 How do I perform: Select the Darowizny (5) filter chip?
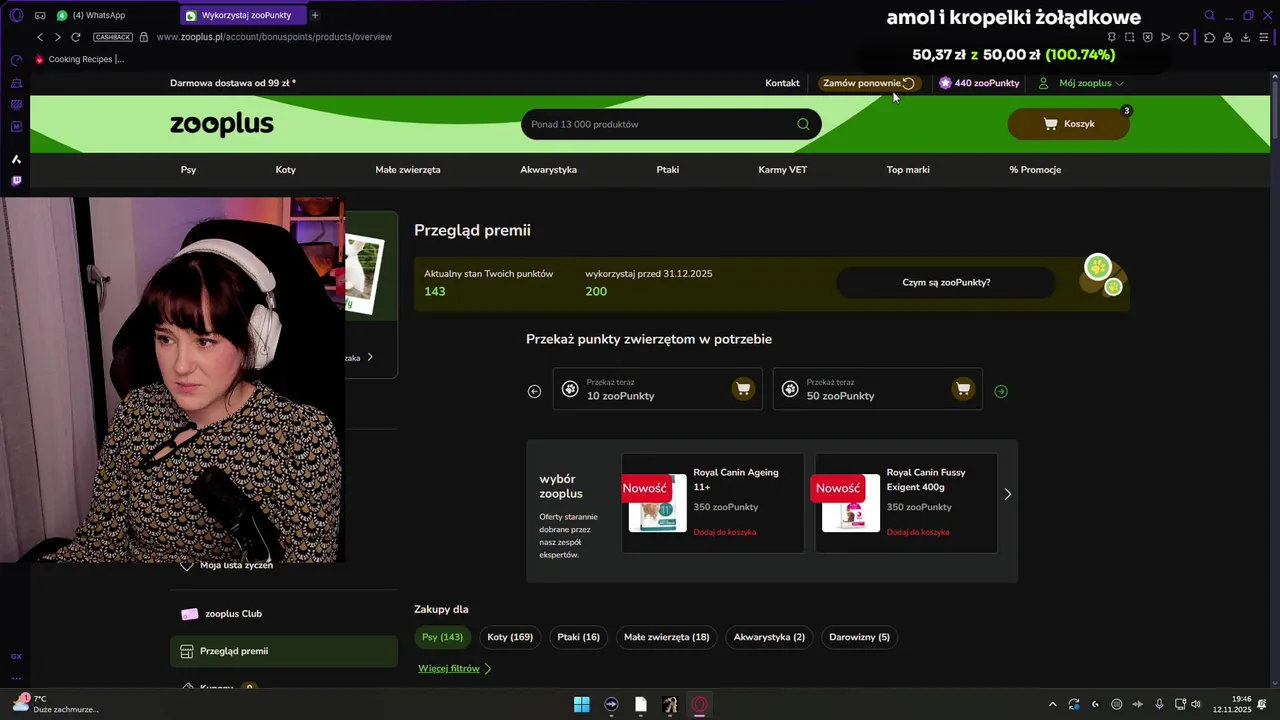[x=859, y=637]
